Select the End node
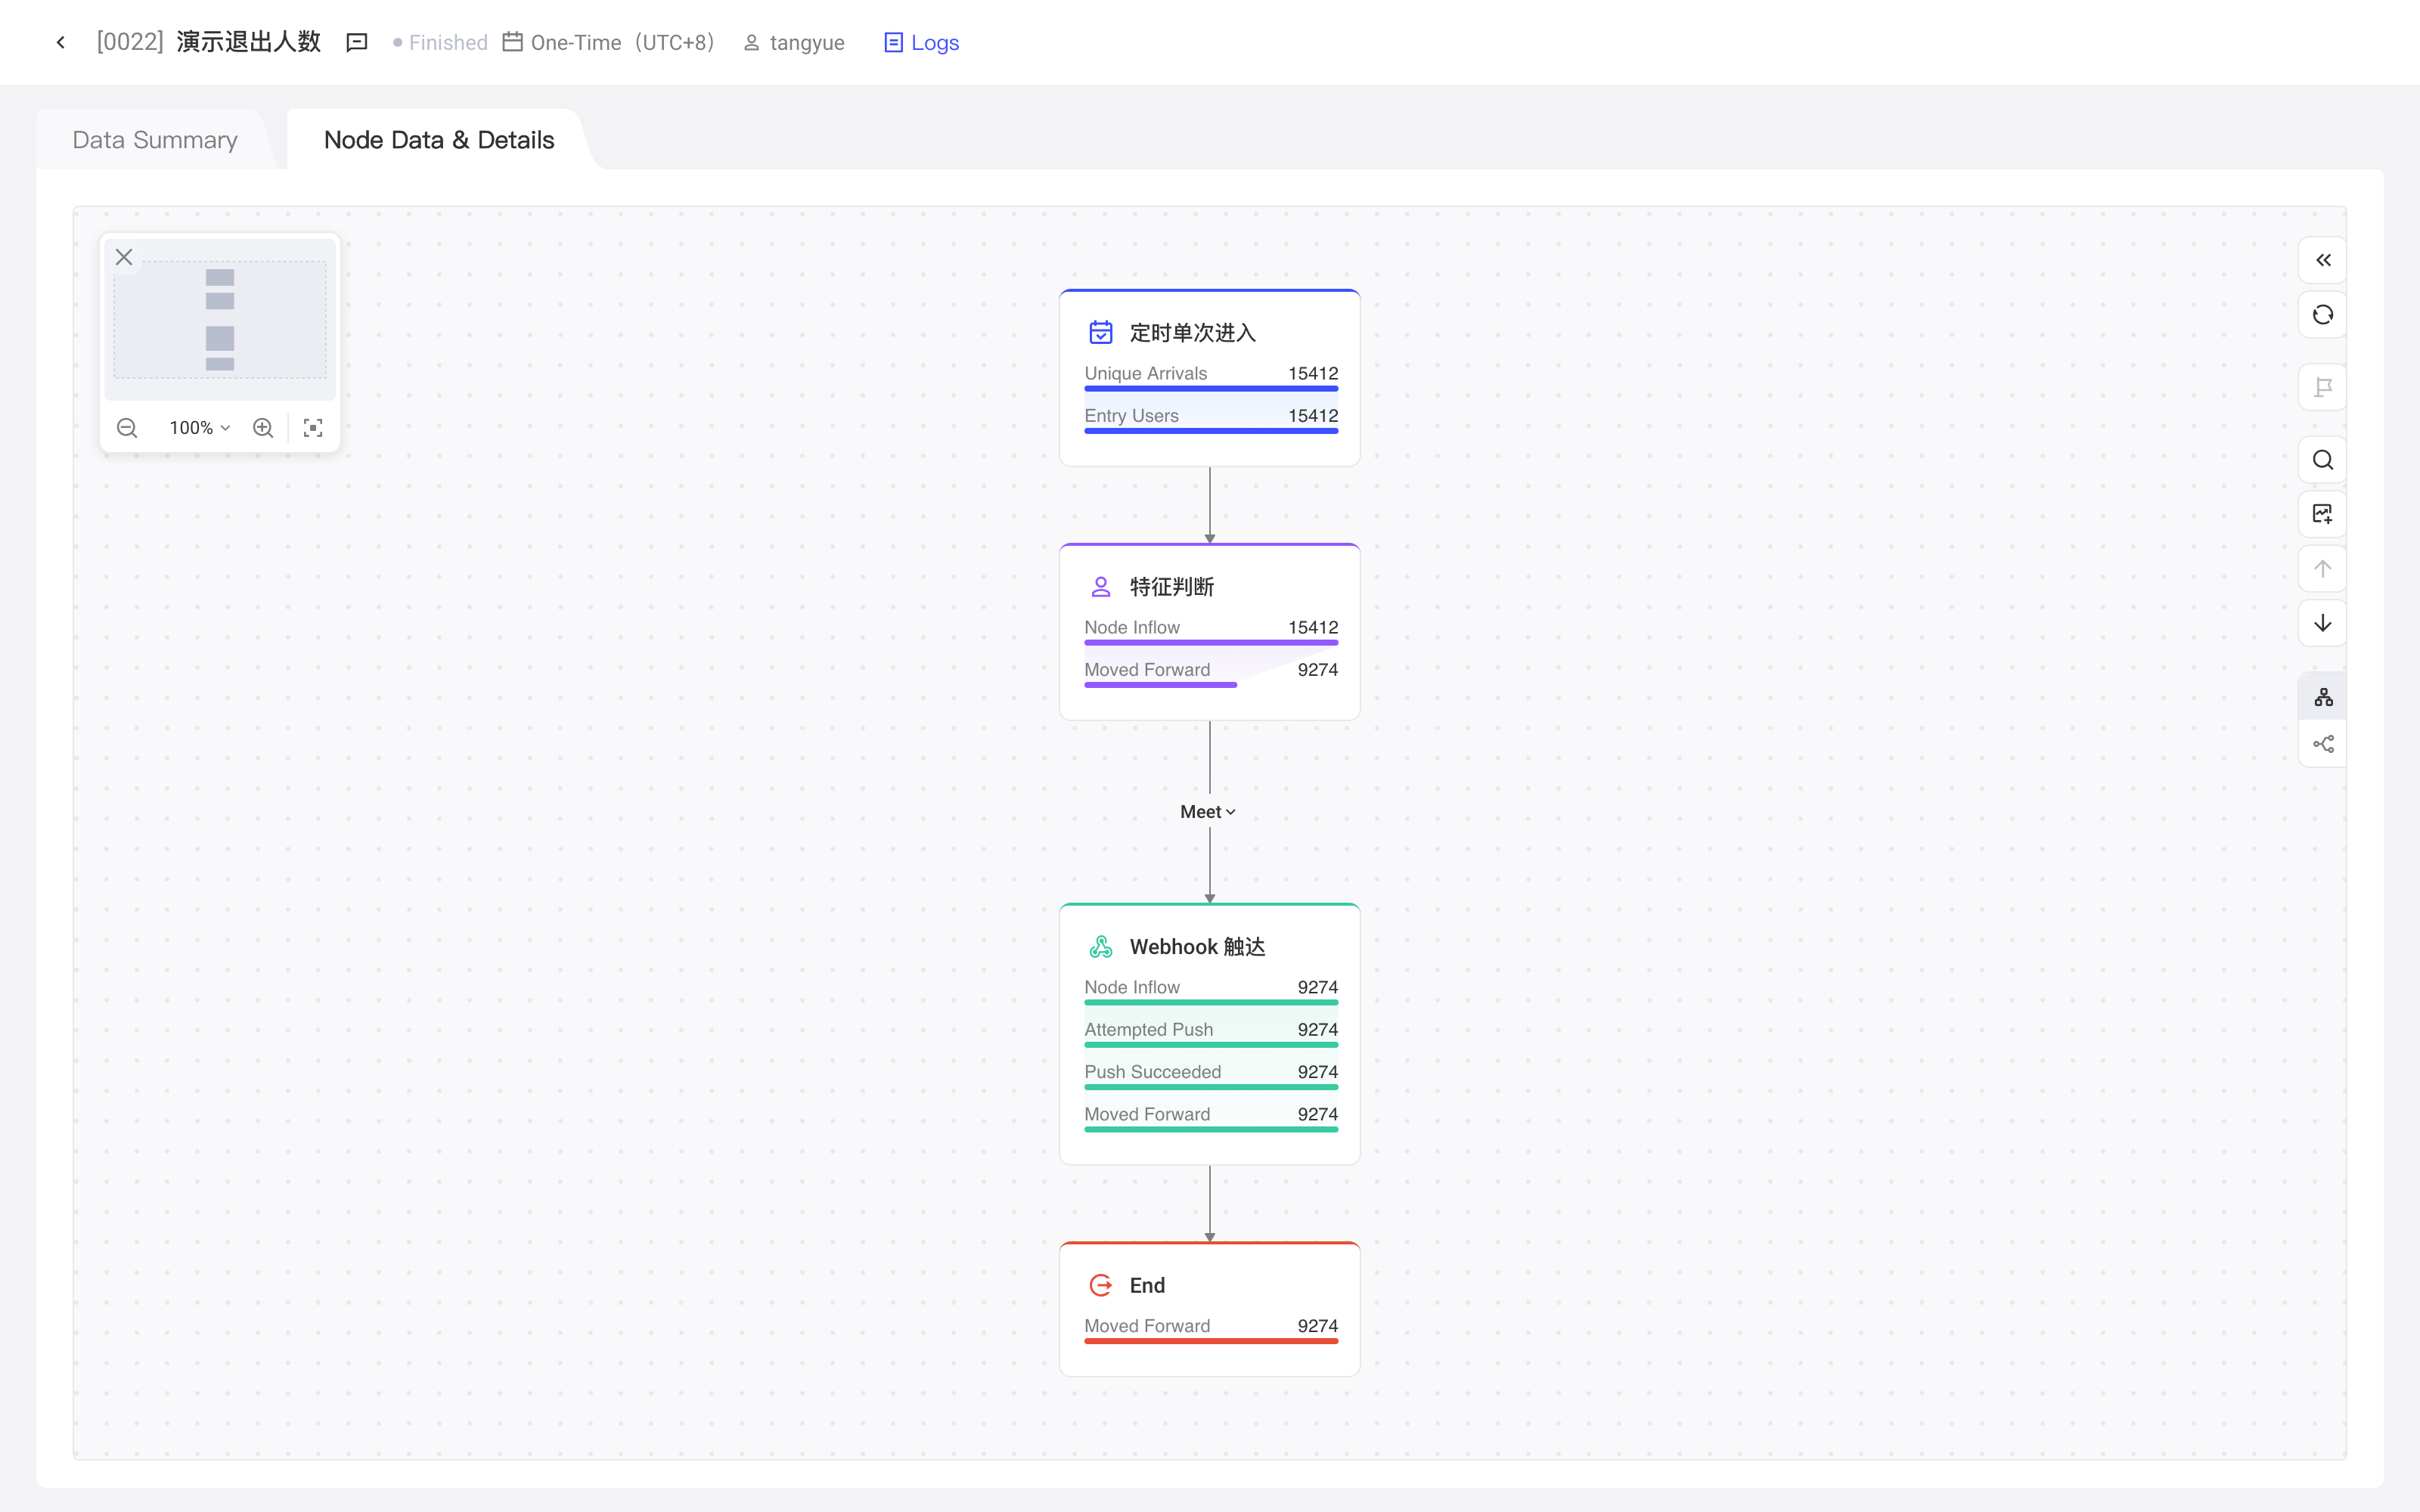 tap(1209, 1309)
